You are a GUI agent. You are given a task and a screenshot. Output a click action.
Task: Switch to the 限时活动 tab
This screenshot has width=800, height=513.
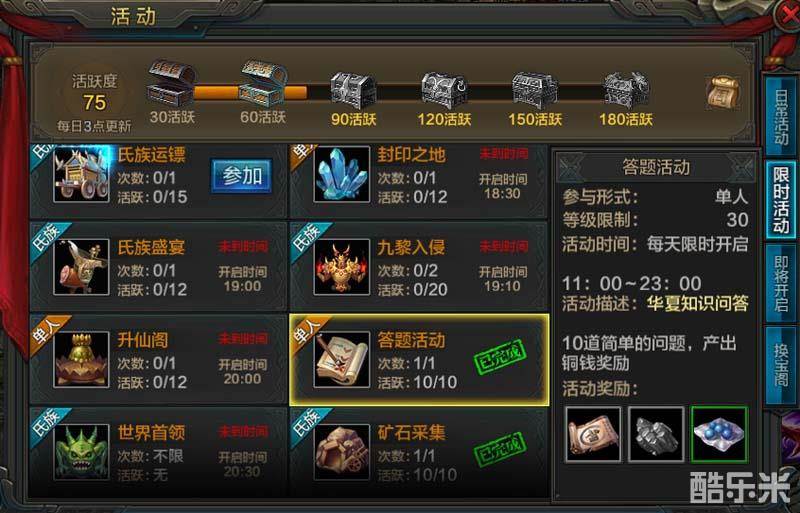pos(781,200)
